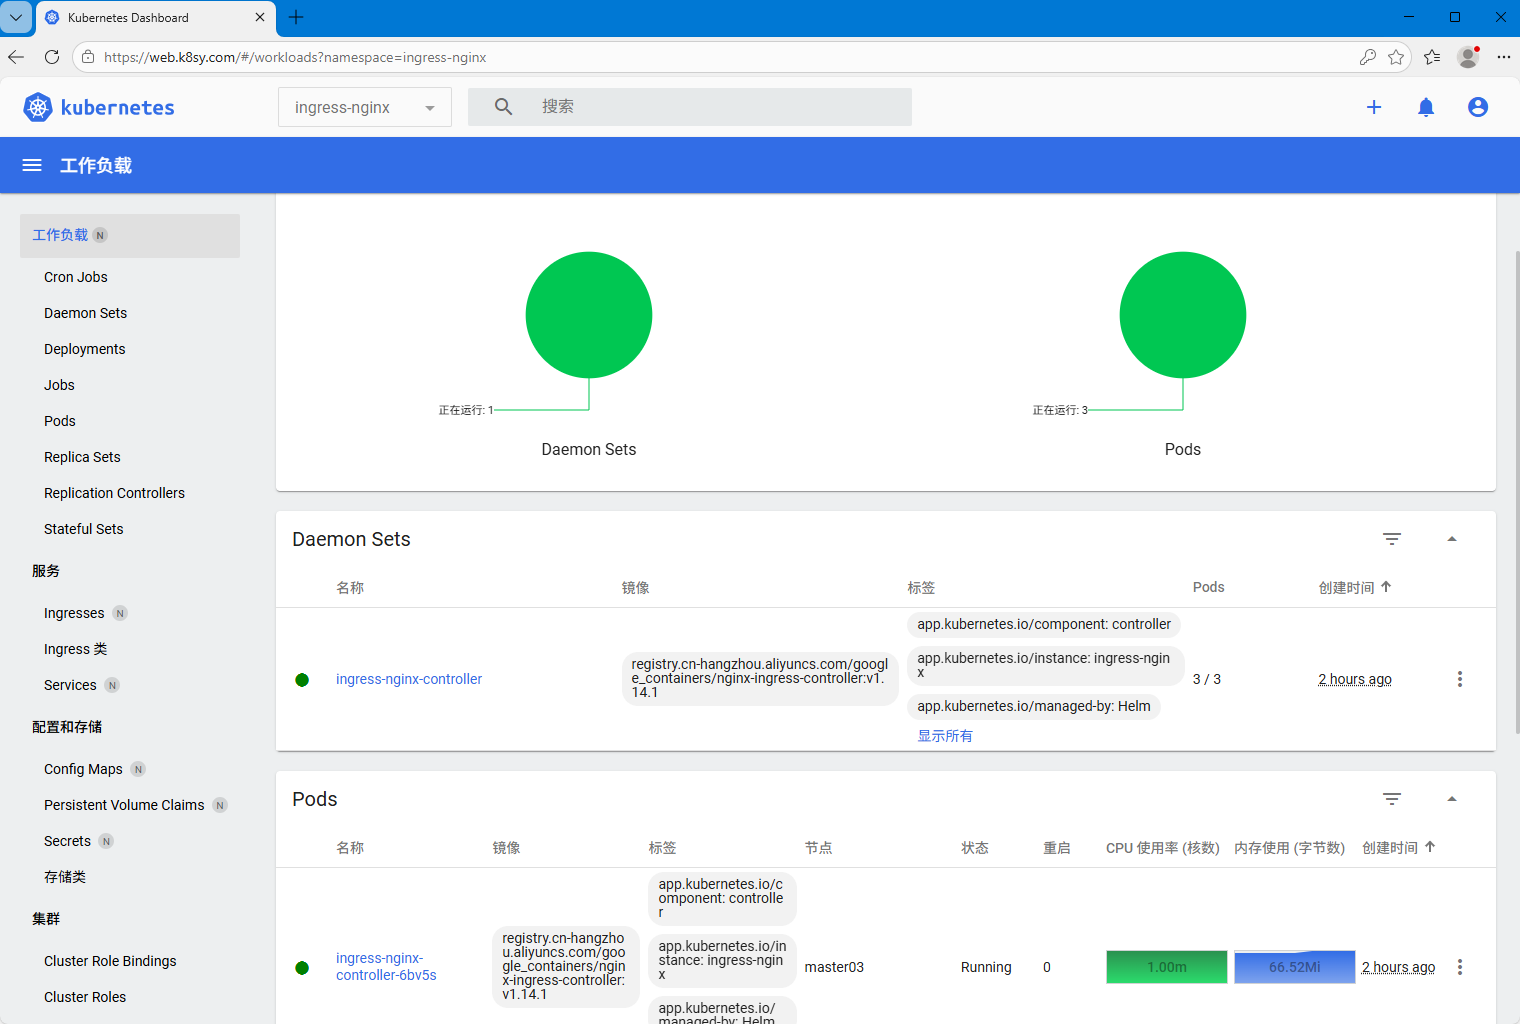The image size is (1520, 1024).
Task: Click the Kubernetes logo
Action: tap(98, 107)
